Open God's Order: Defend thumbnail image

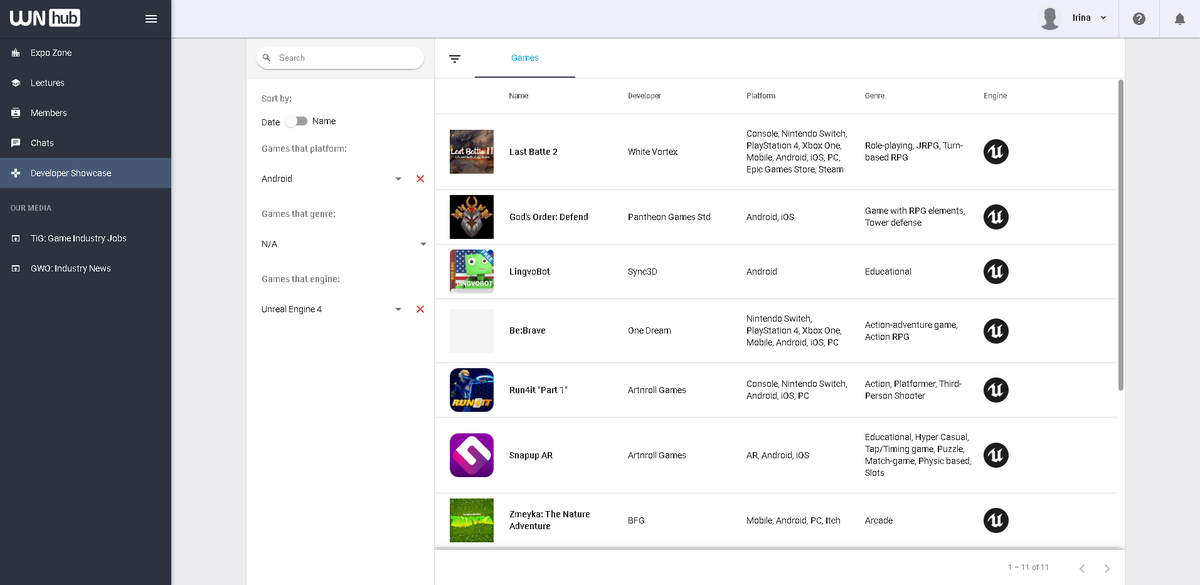tap(471, 216)
